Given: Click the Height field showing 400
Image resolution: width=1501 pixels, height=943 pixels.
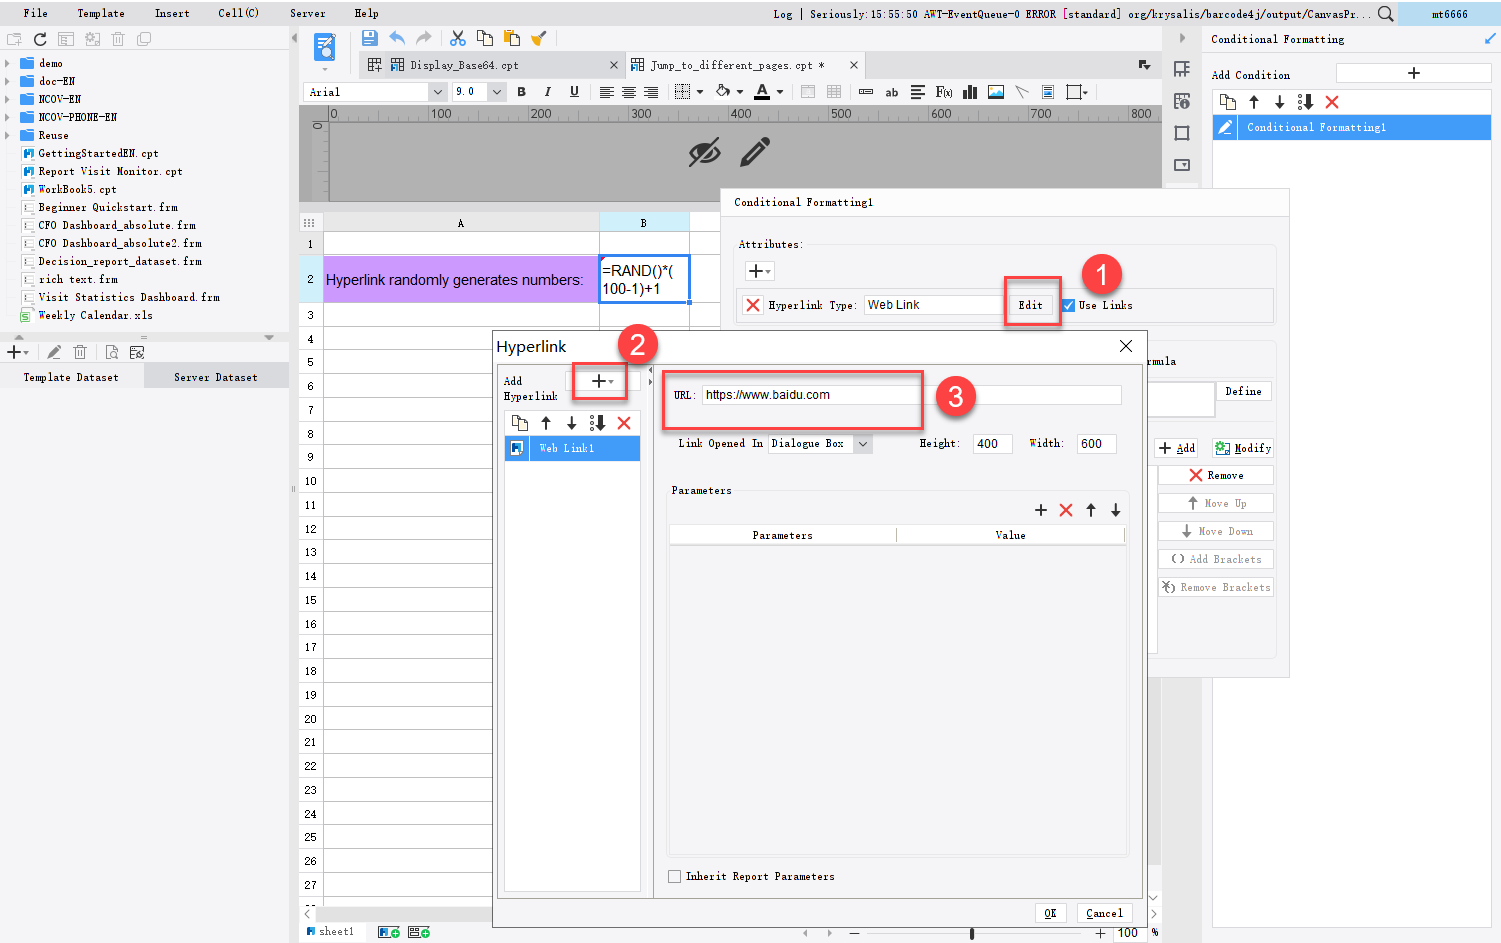Looking at the screenshot, I should point(992,444).
